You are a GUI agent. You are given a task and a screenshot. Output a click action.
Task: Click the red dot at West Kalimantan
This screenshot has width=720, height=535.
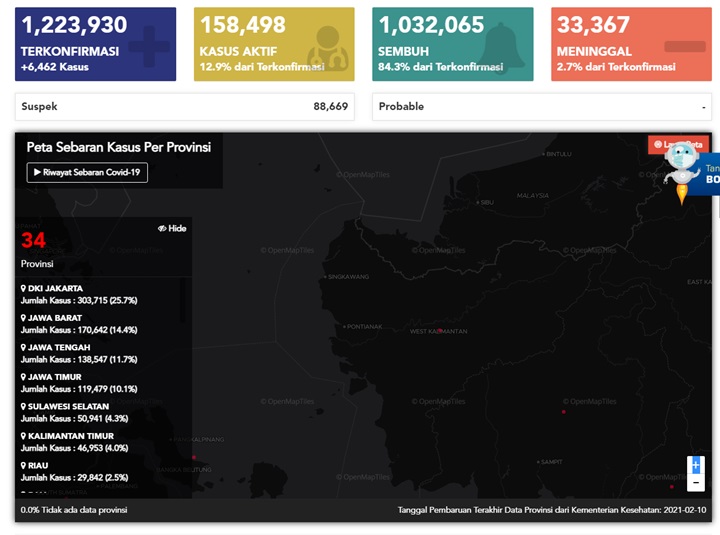pos(440,331)
